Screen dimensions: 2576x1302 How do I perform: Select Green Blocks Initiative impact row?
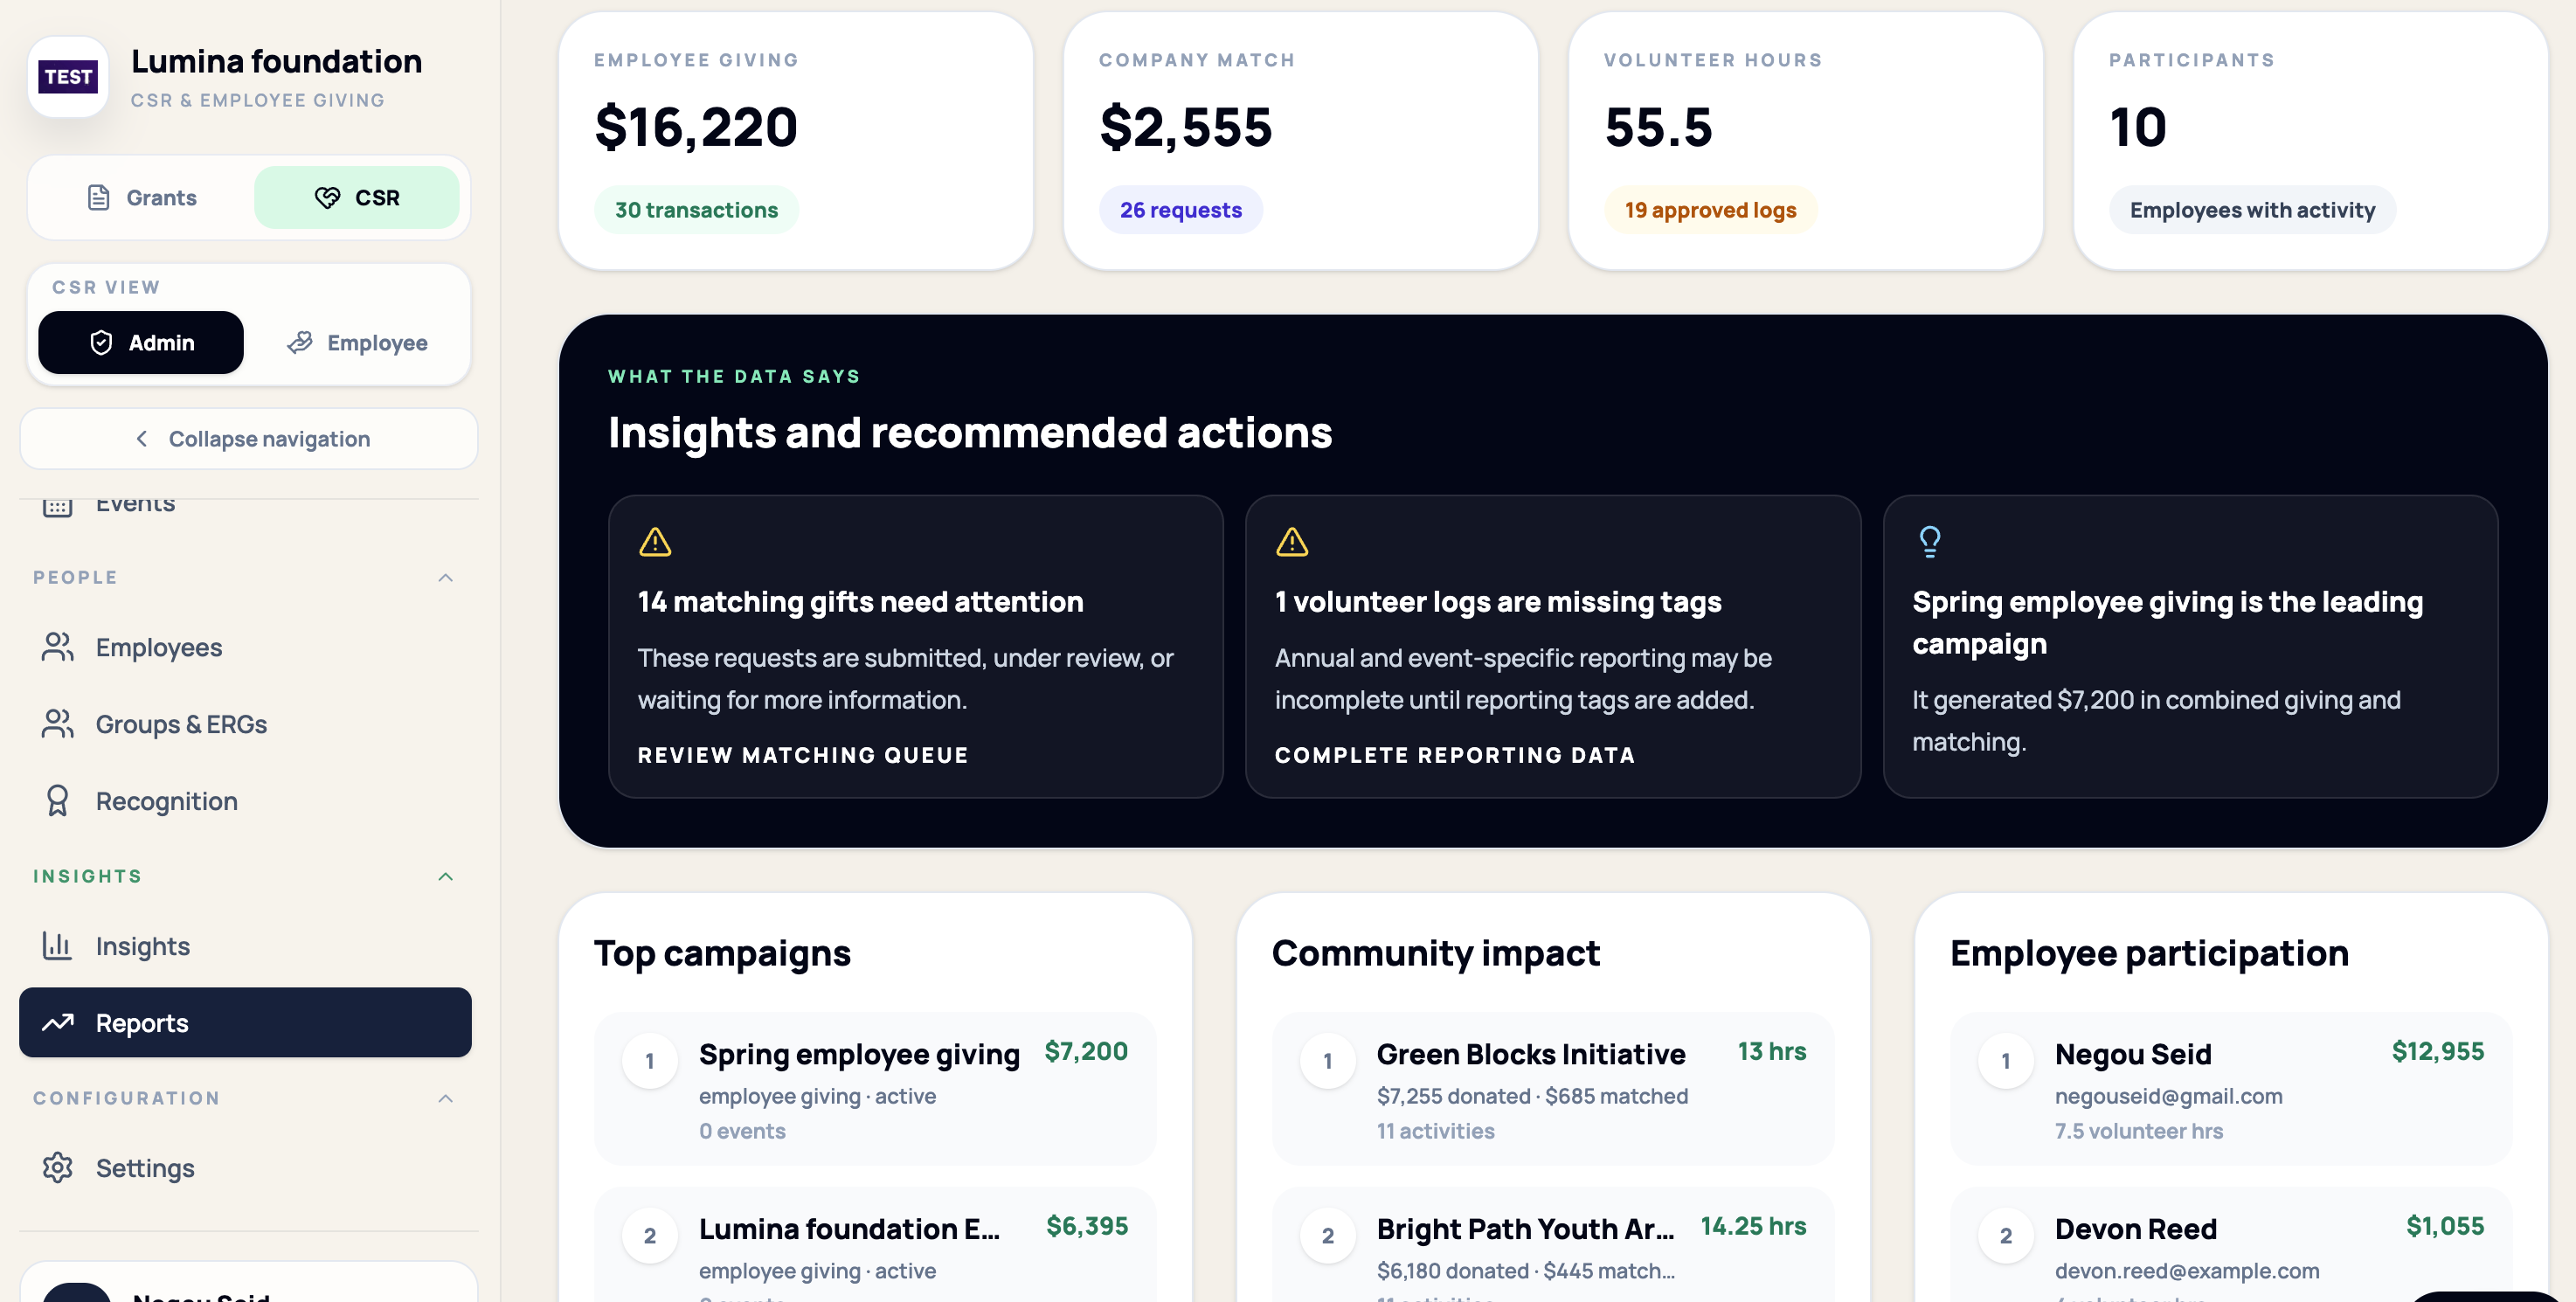(x=1553, y=1089)
